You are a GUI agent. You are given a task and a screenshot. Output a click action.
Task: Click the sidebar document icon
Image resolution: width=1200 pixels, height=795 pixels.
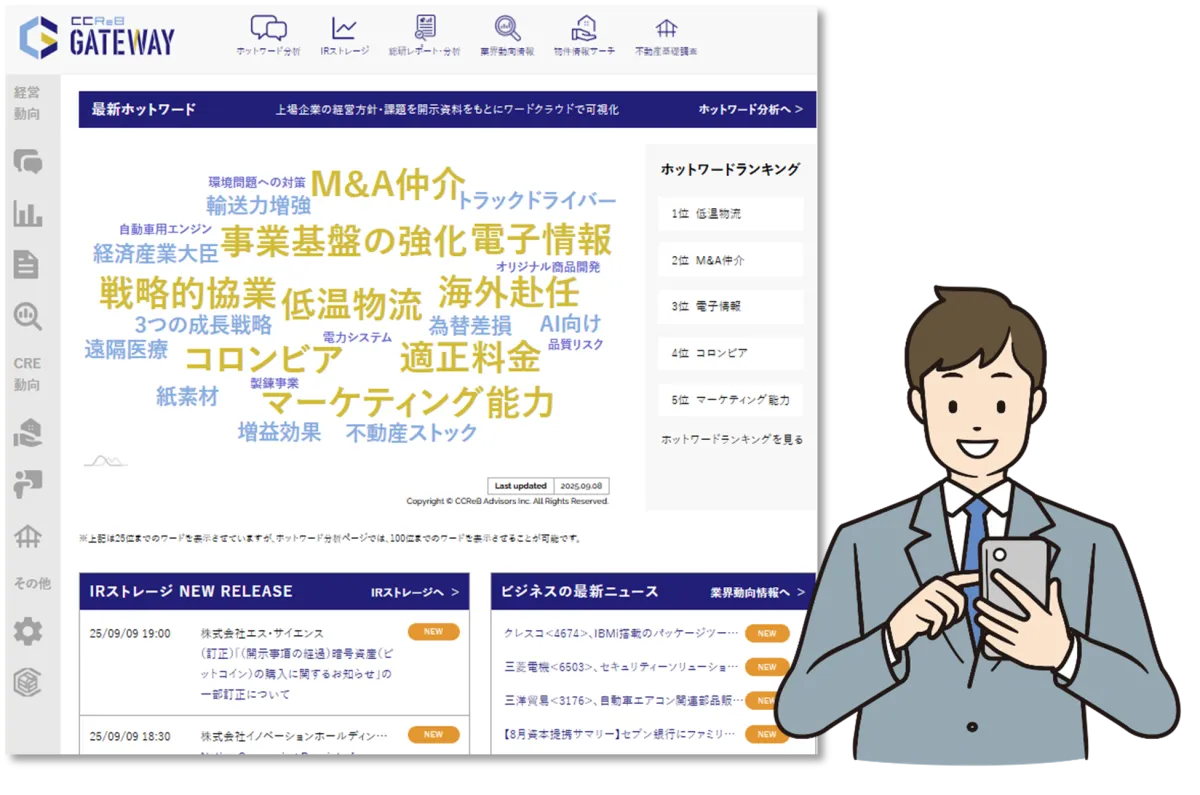point(27,265)
